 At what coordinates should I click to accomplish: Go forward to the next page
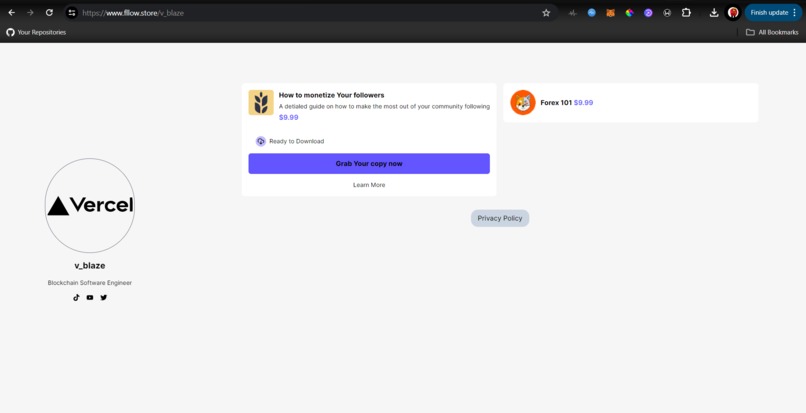pyautogui.click(x=30, y=13)
